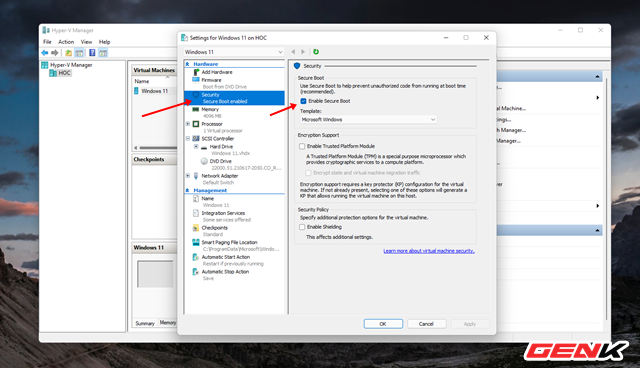This screenshot has width=640, height=368.
Task: Switch to the Summary tab
Action: [145, 323]
